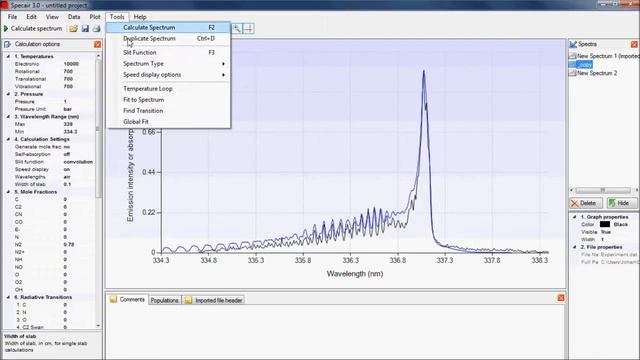640x360 pixels.
Task: Click the Delete button in Spectra panel
Action: click(x=585, y=203)
